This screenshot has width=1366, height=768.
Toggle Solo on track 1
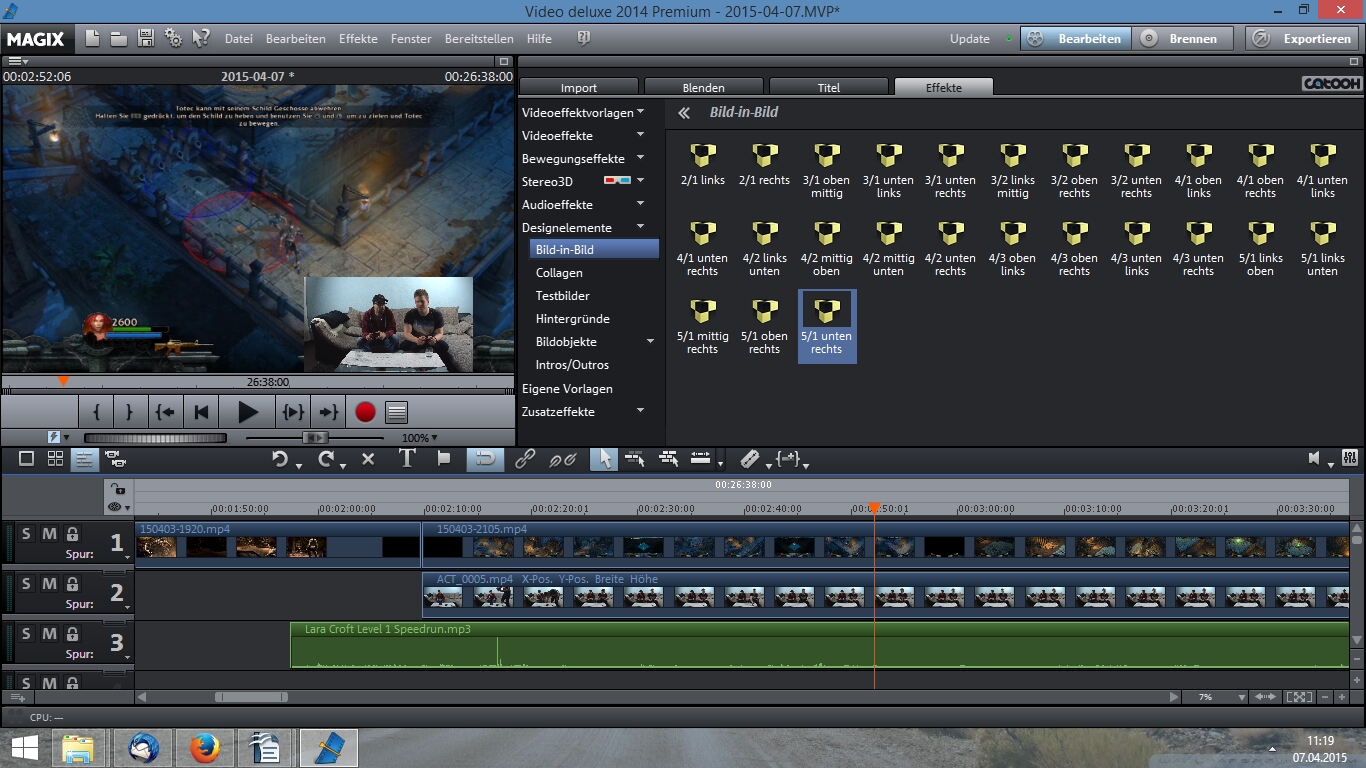(26, 534)
